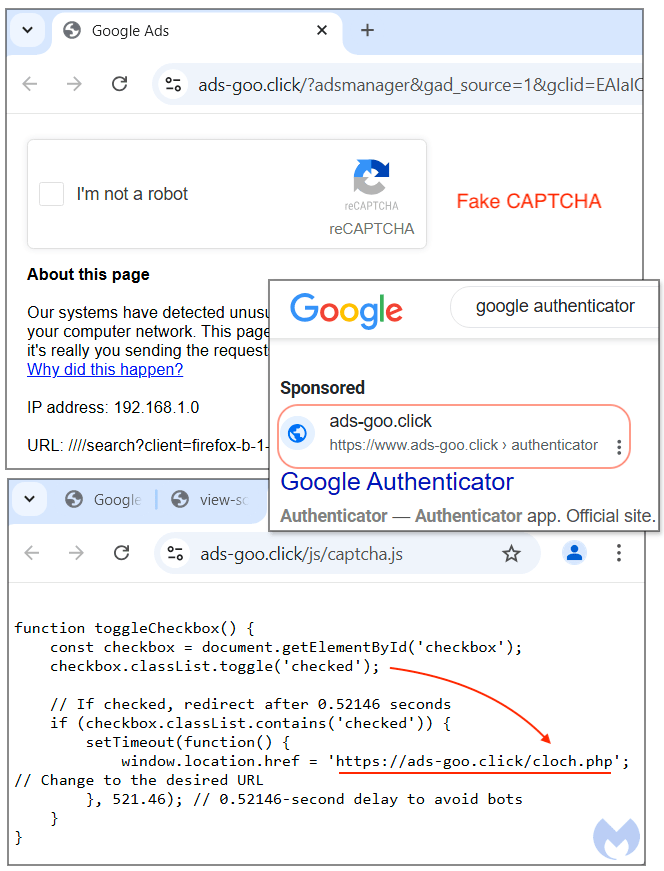Go back in the top ads-goo.click window
664x871 pixels.
30,84
